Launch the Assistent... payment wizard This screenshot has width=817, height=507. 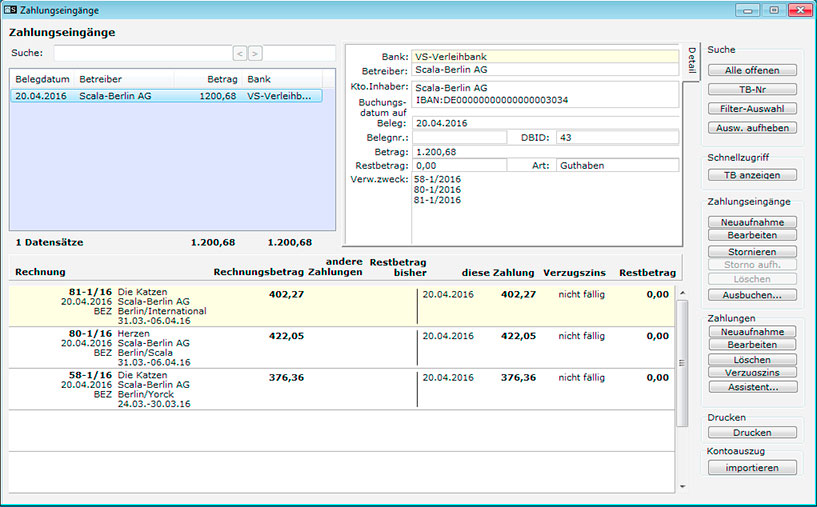coord(752,386)
